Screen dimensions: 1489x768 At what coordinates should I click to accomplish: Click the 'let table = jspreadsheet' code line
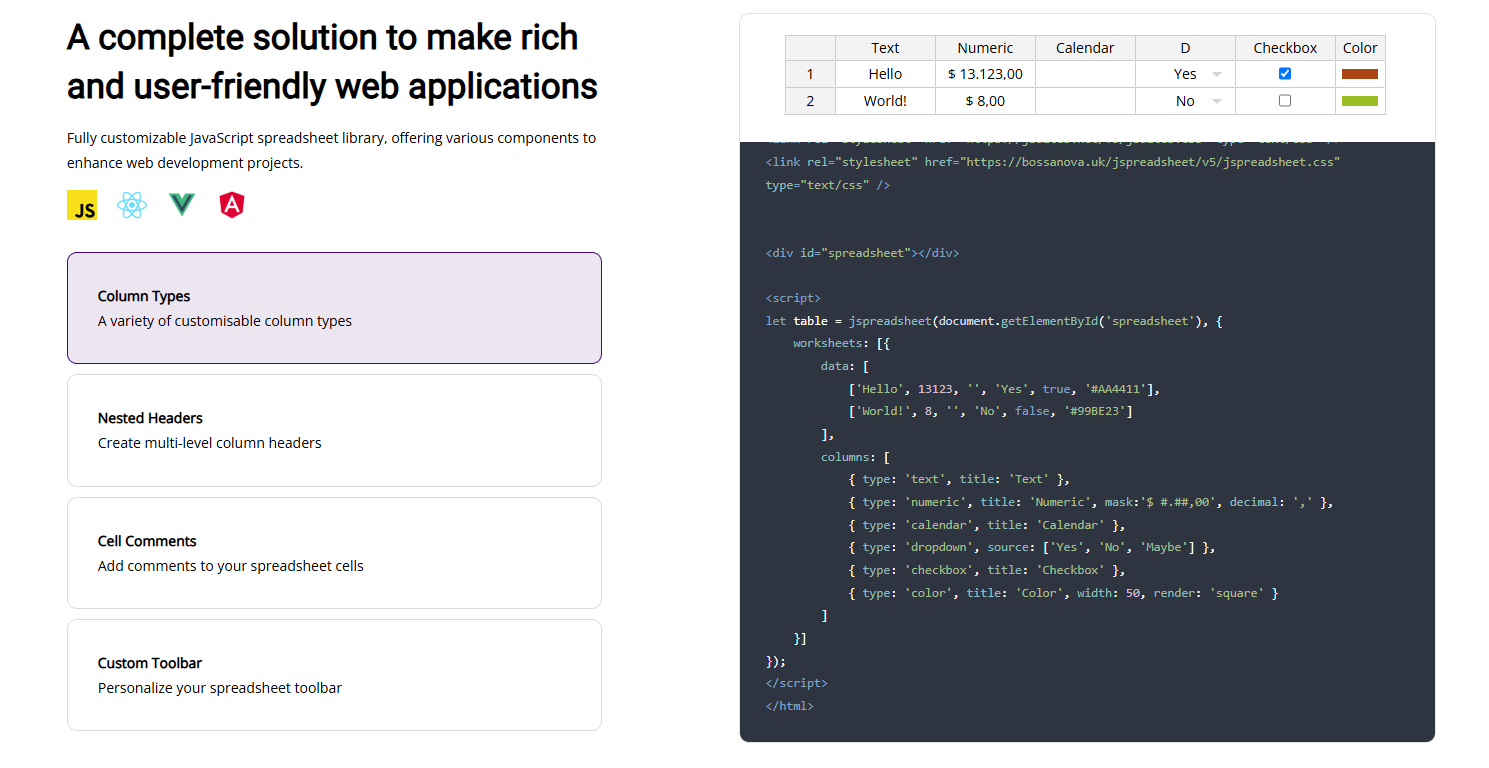tap(994, 321)
